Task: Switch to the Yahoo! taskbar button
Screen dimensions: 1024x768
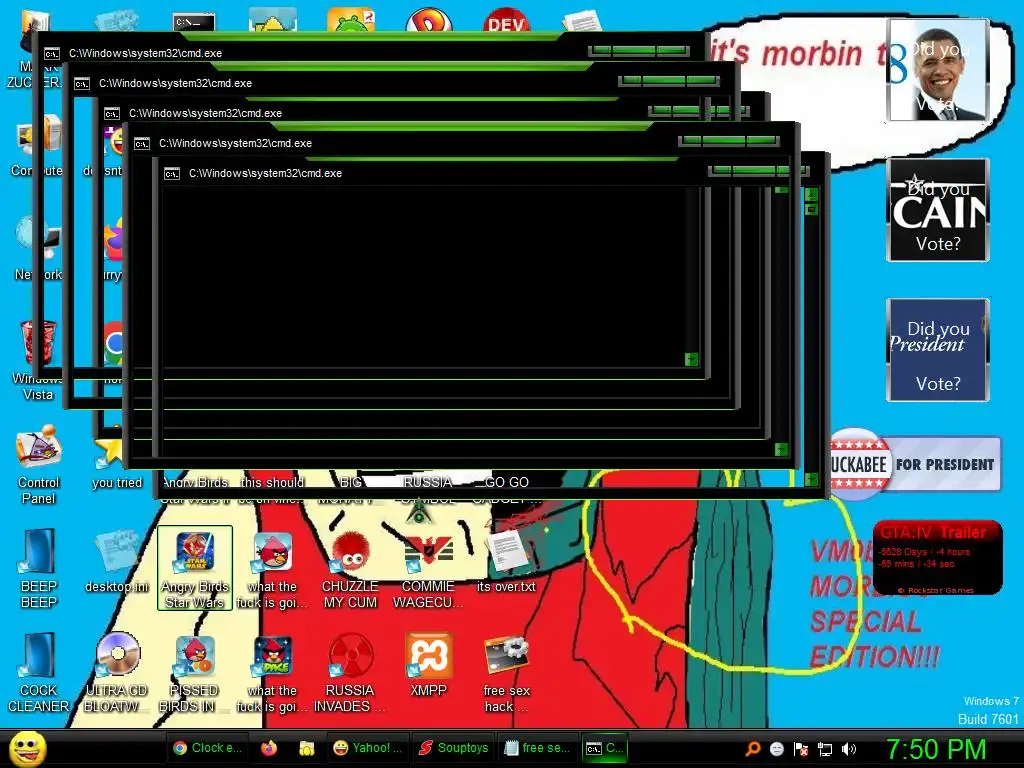Action: pos(368,748)
